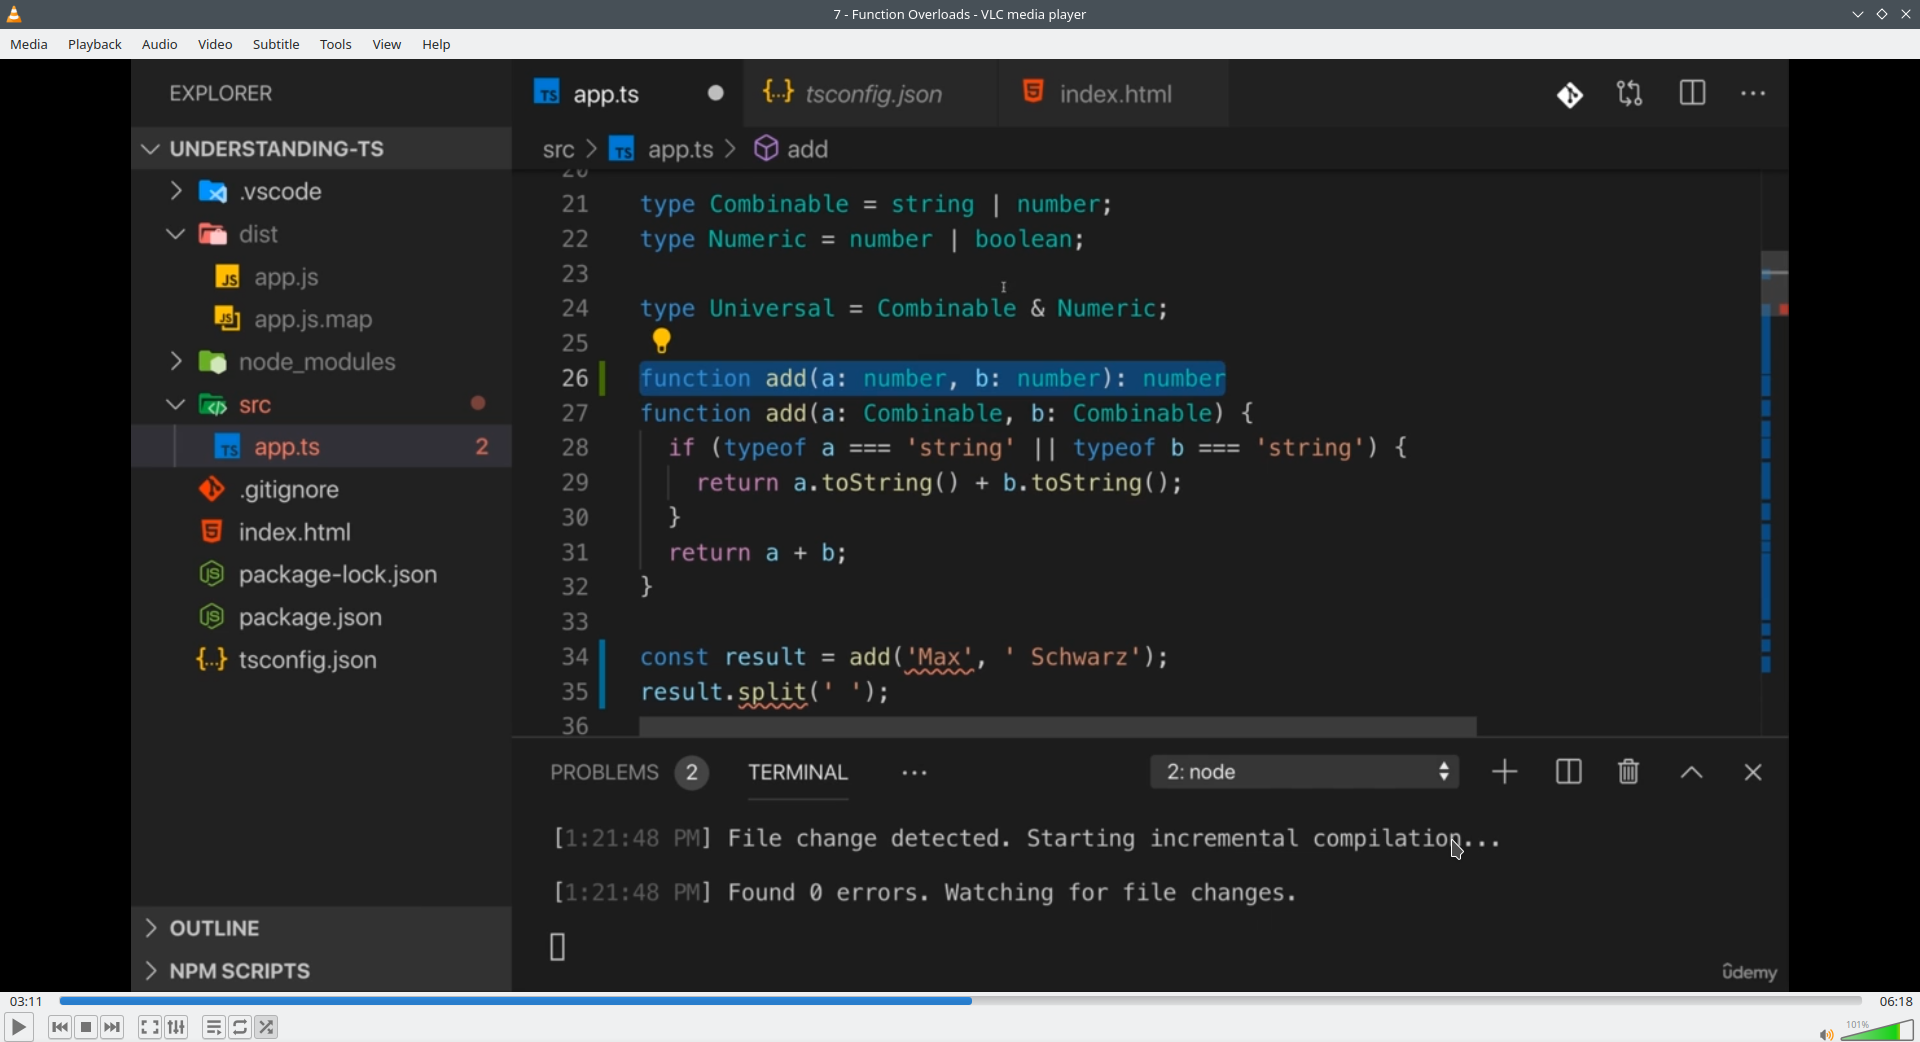Click src in the breadcrumb
The width and height of the screenshot is (1920, 1042).
[558, 150]
